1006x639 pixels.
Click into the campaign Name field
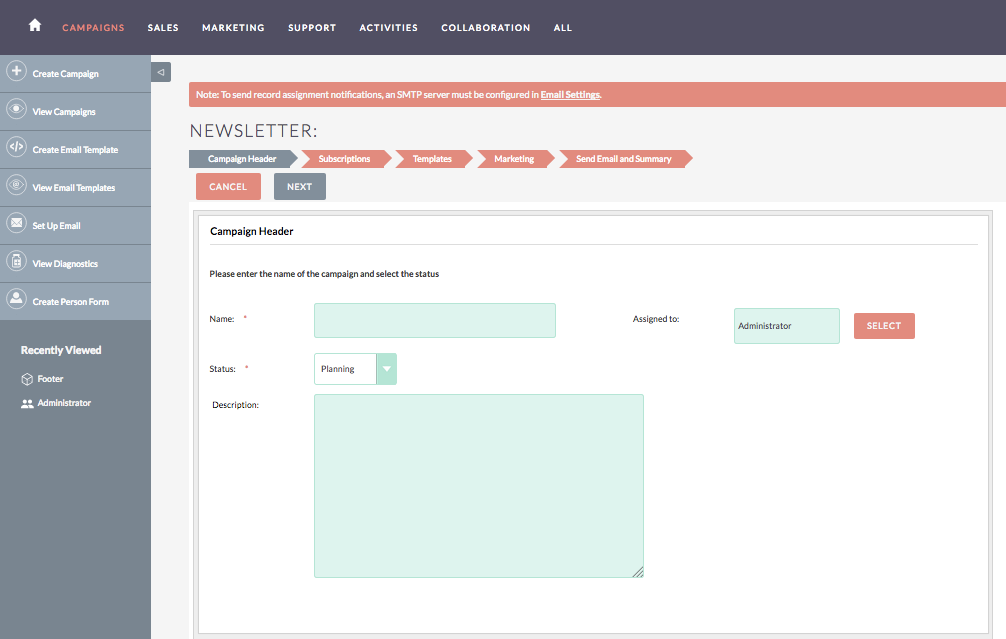pyautogui.click(x=434, y=320)
